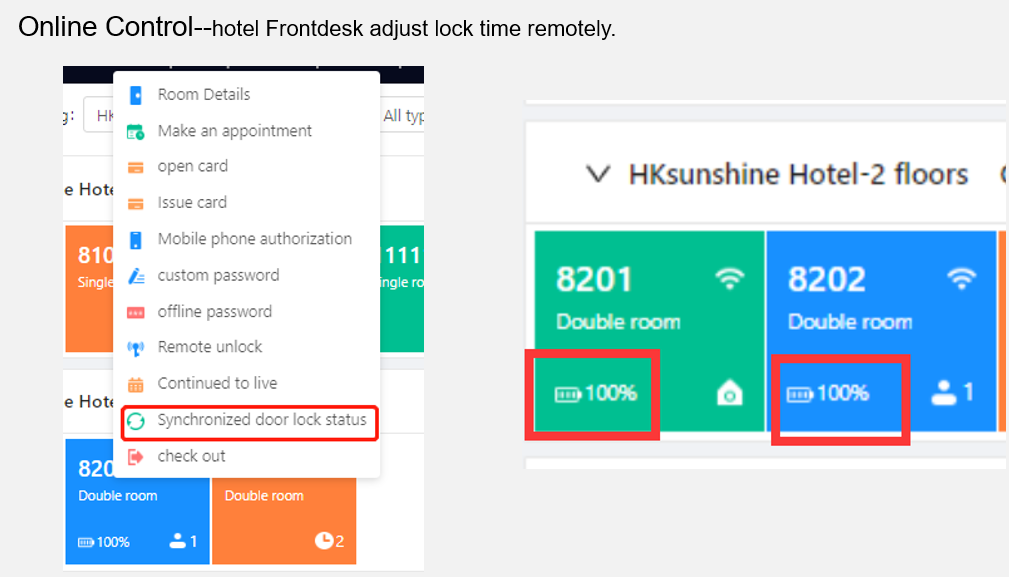Click the green sync icon for door lock status
Screen dimensions: 1009x577
(x=136, y=421)
